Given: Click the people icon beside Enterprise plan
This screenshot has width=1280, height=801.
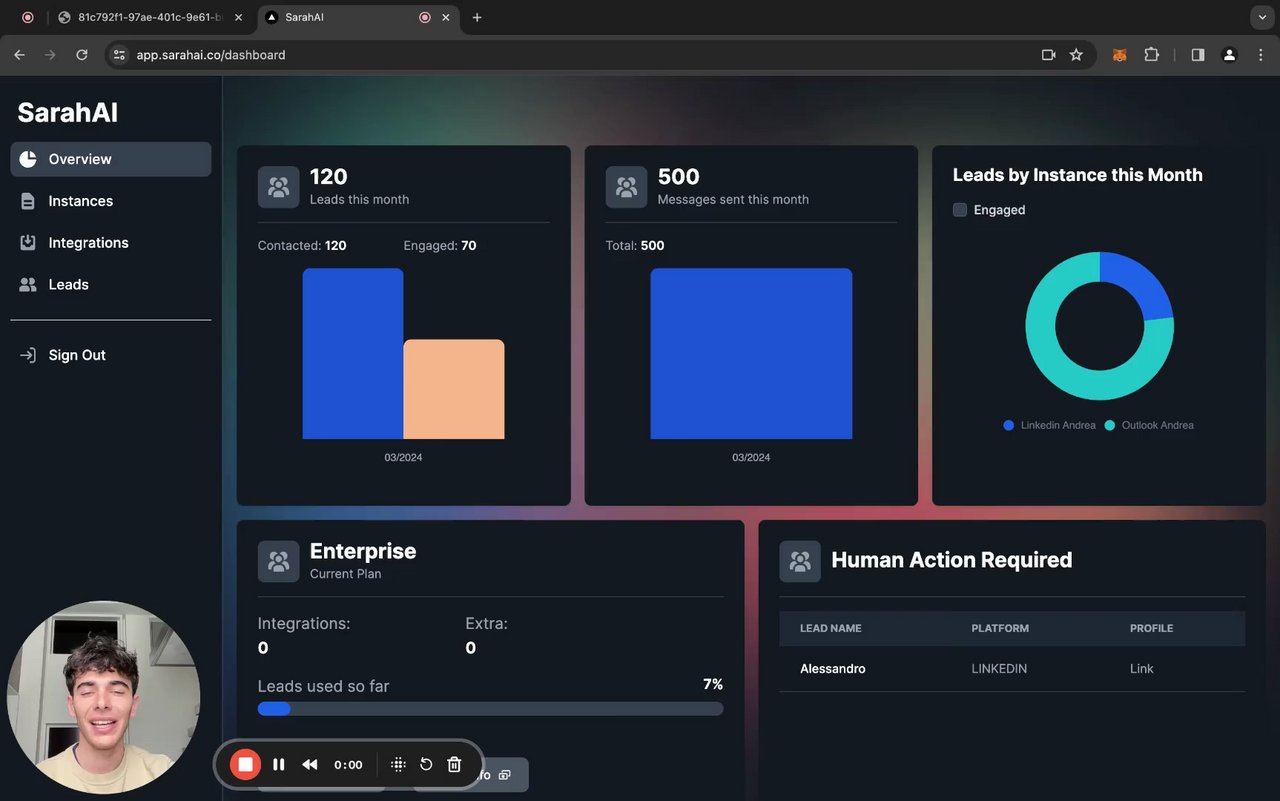Looking at the screenshot, I should 278,561.
